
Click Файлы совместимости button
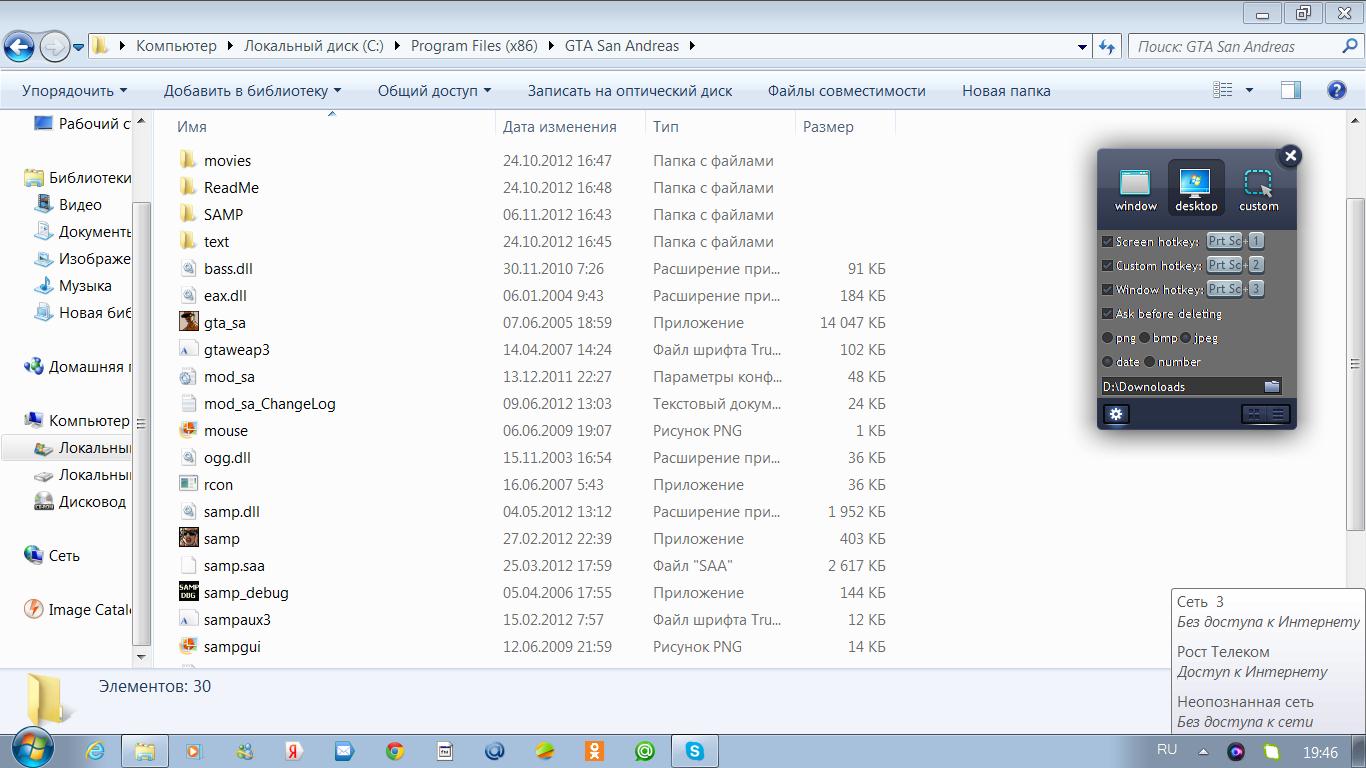coord(847,91)
